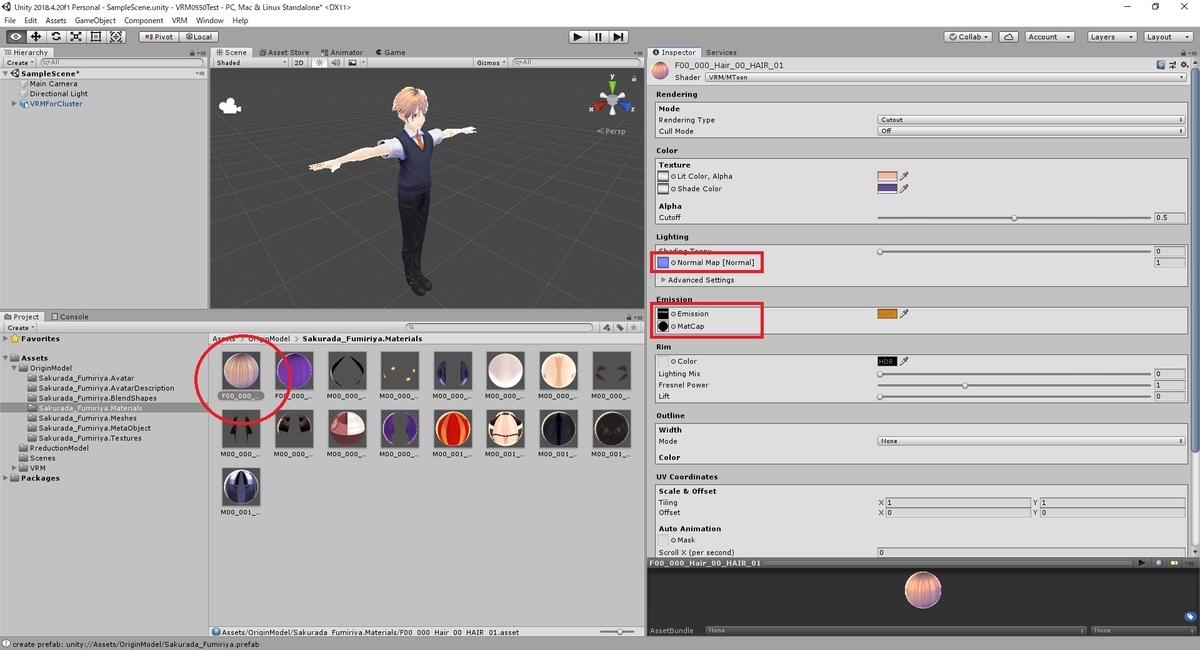
Task: Select the Rotate tool in toolbar
Action: [56, 37]
